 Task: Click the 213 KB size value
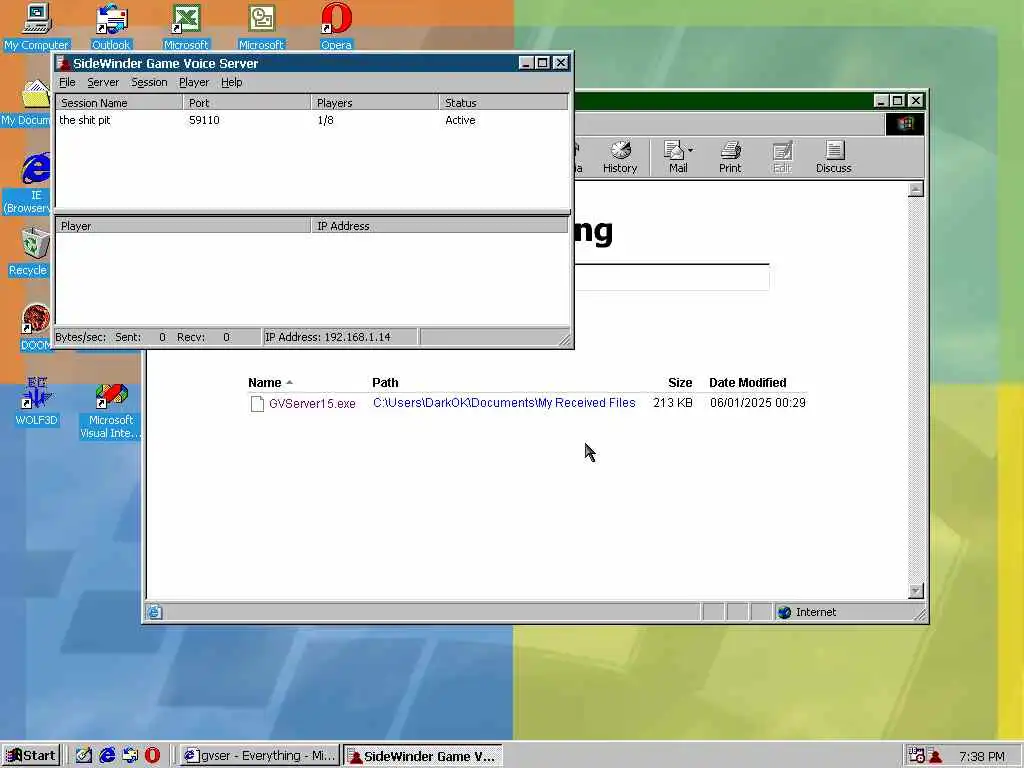[x=673, y=403]
